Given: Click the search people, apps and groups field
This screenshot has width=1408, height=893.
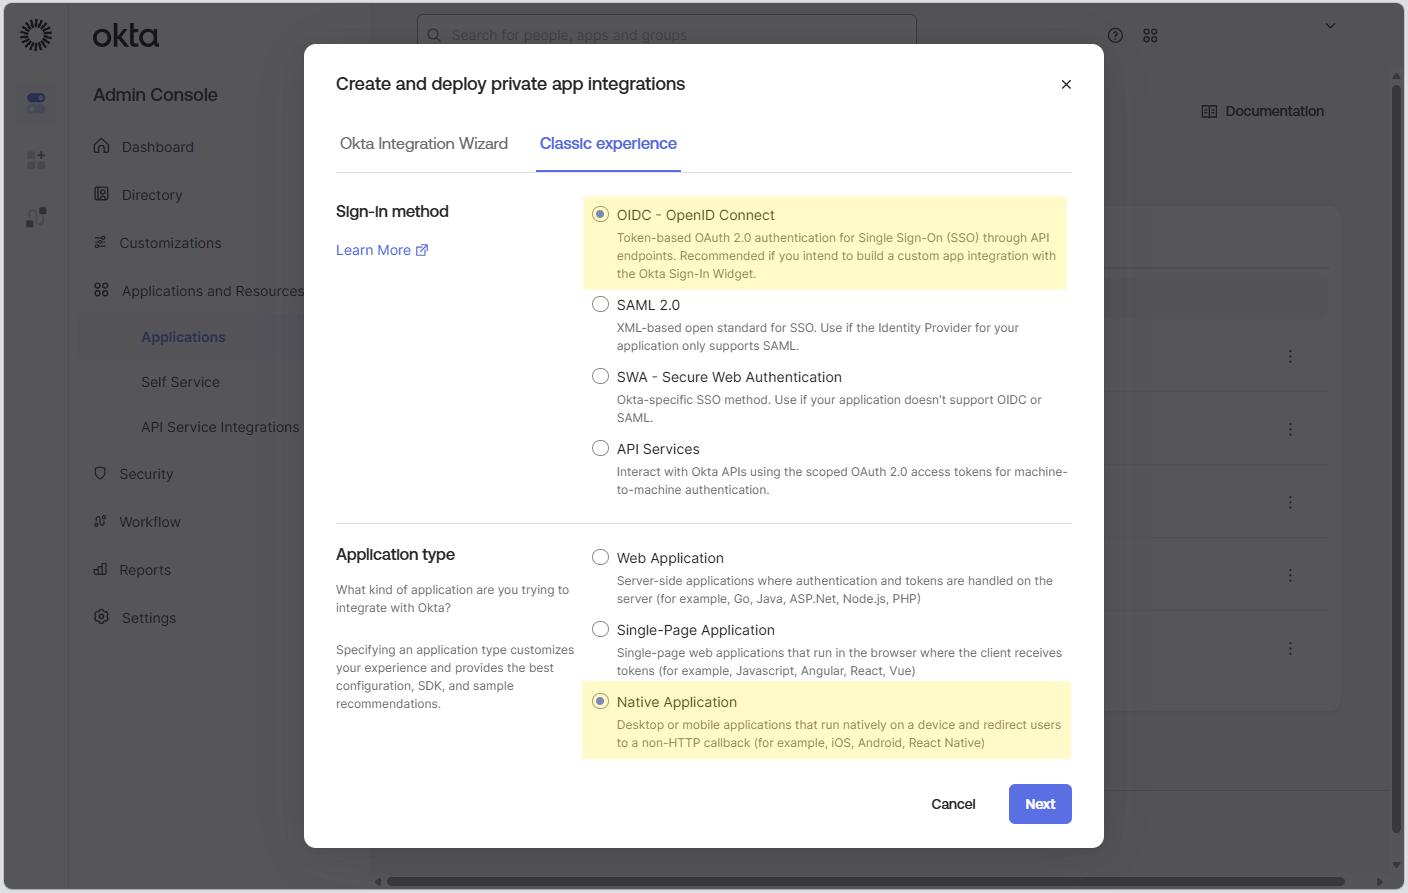Looking at the screenshot, I should point(667,35).
